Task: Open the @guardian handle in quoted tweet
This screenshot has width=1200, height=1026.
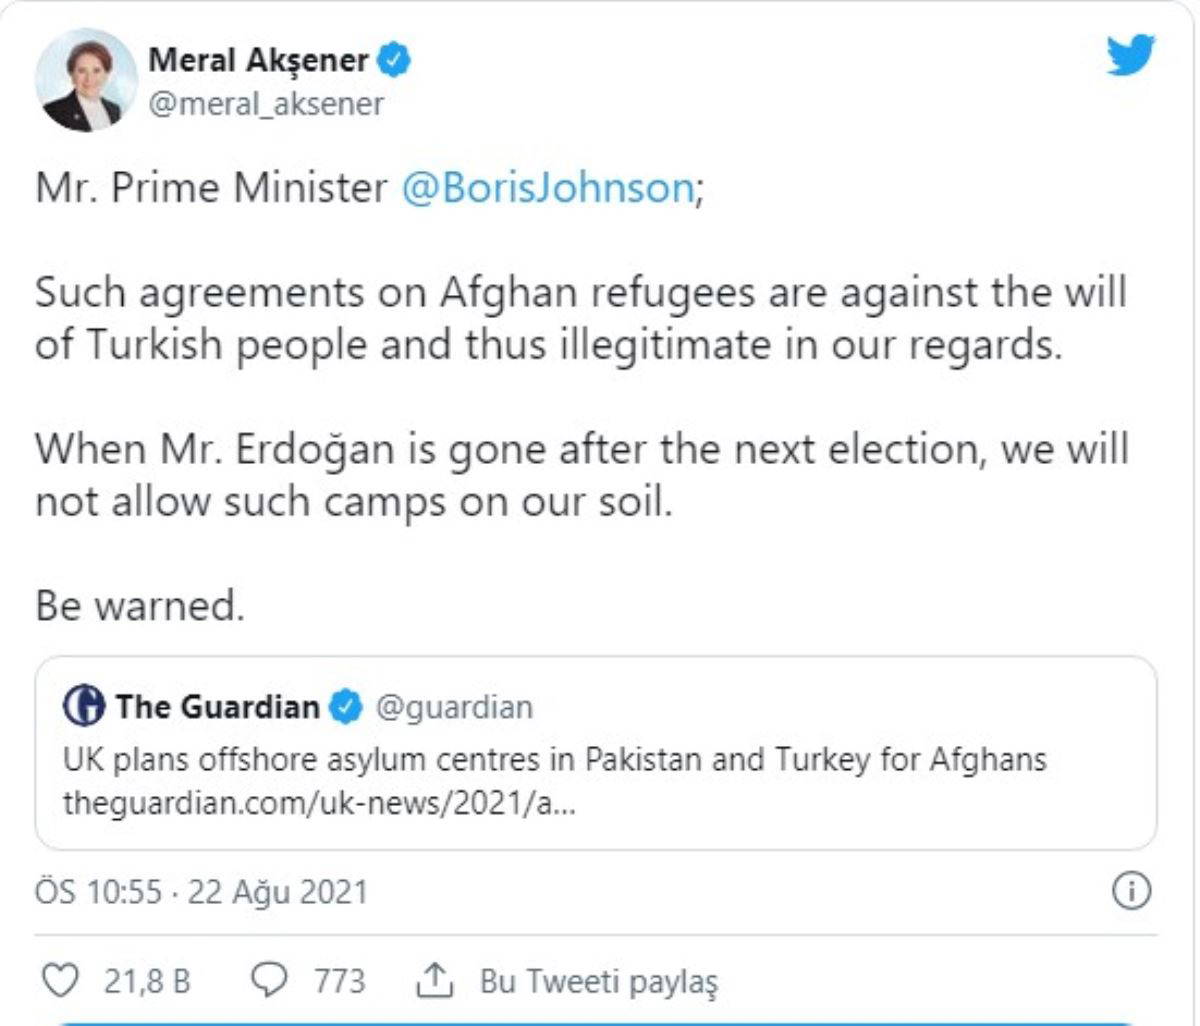Action: click(x=454, y=707)
